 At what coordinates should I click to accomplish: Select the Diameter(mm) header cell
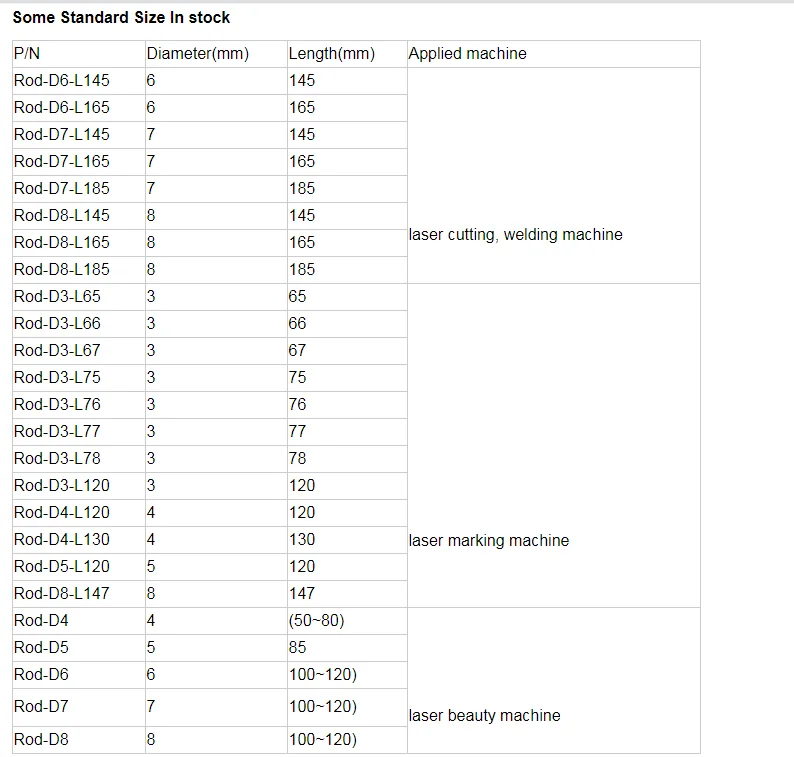197,54
